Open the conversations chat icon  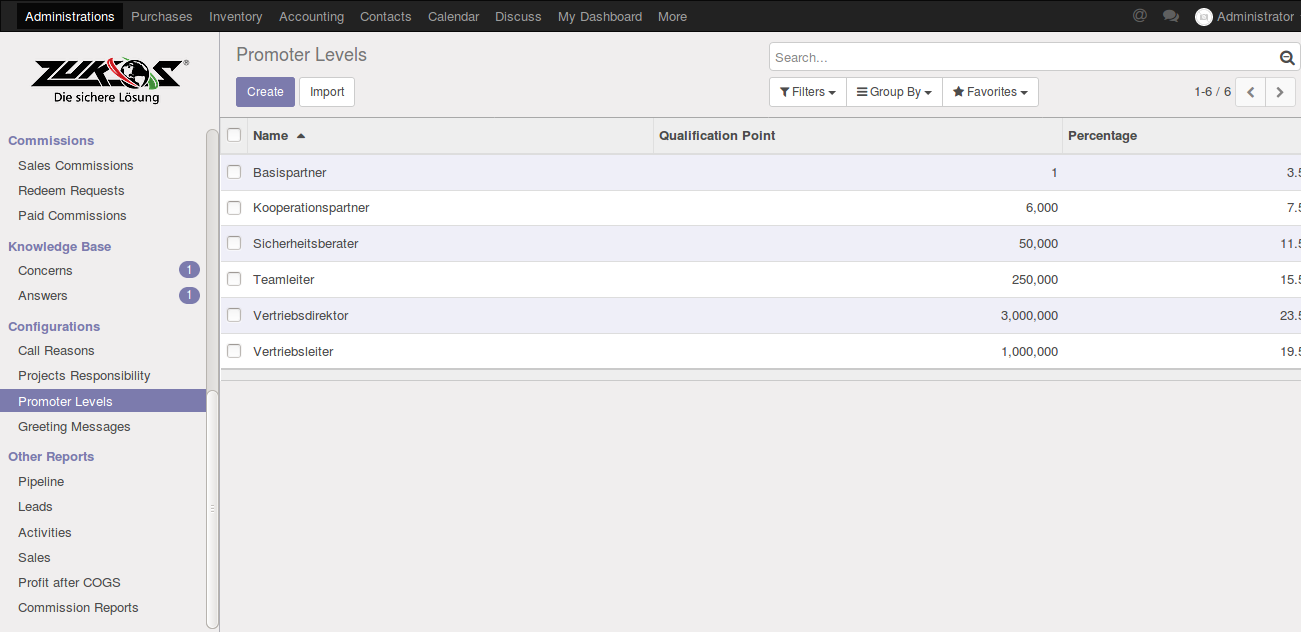[x=1171, y=16]
